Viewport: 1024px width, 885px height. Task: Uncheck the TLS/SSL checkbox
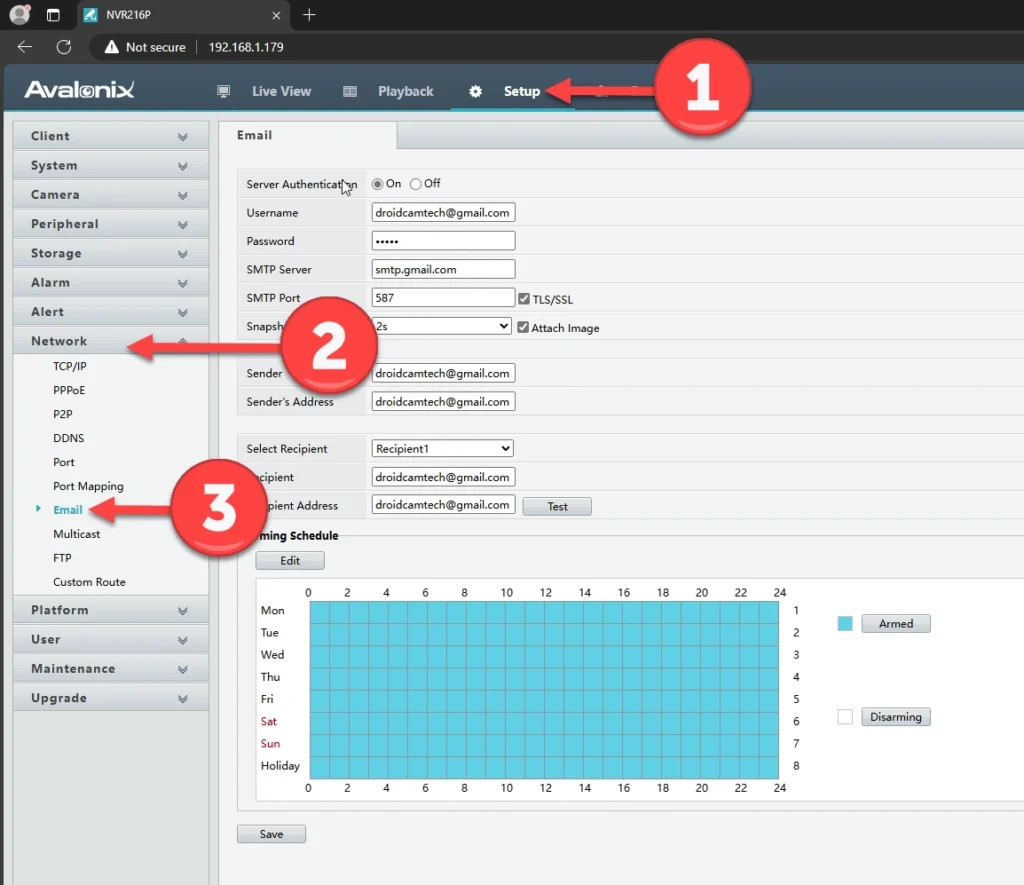[524, 299]
